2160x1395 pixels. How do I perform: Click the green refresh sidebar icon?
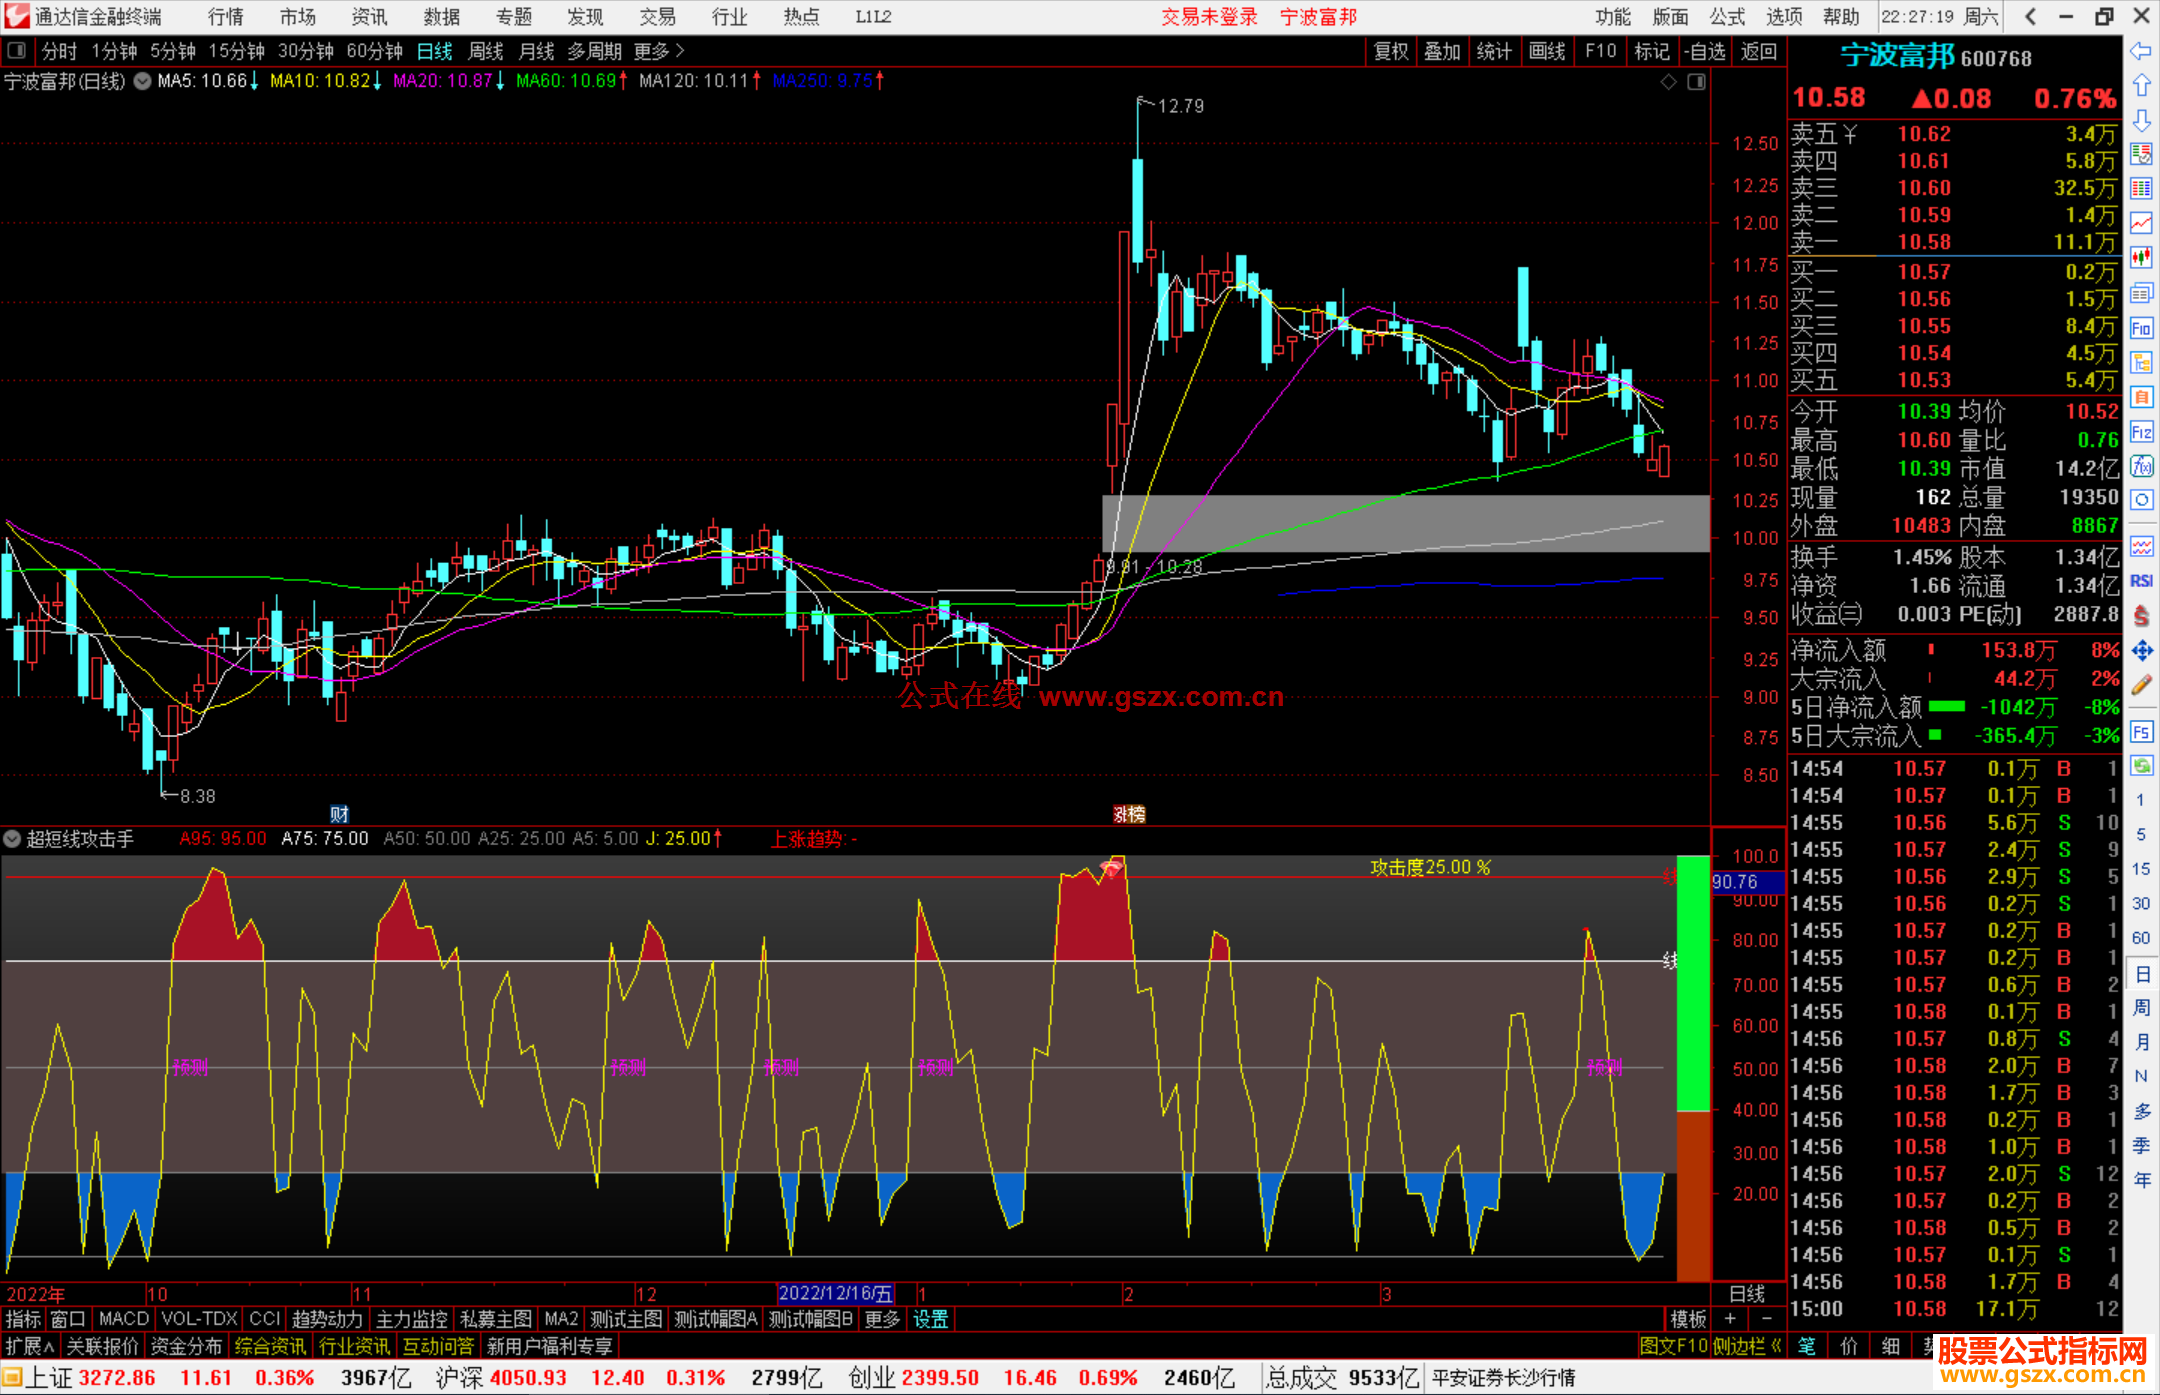coord(2141,766)
